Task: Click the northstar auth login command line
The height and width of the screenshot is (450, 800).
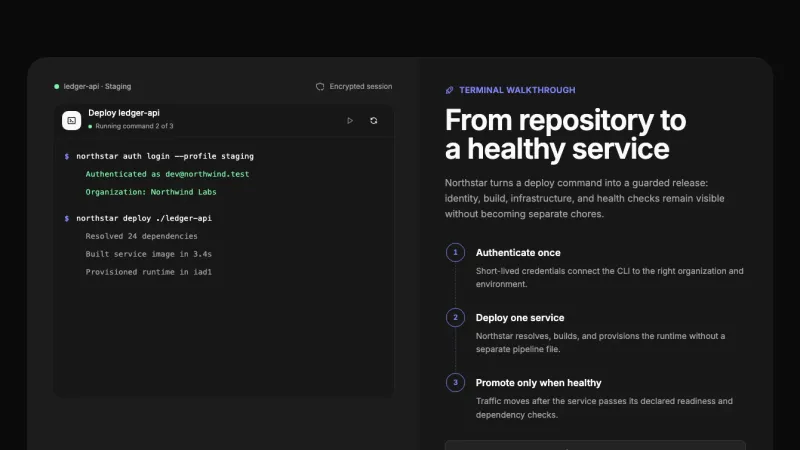Action: click(165, 156)
